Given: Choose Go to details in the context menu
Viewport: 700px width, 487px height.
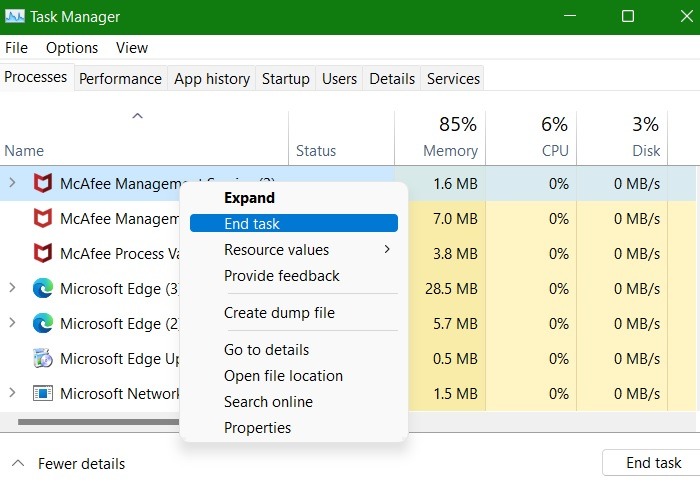Looking at the screenshot, I should tap(294, 350).
